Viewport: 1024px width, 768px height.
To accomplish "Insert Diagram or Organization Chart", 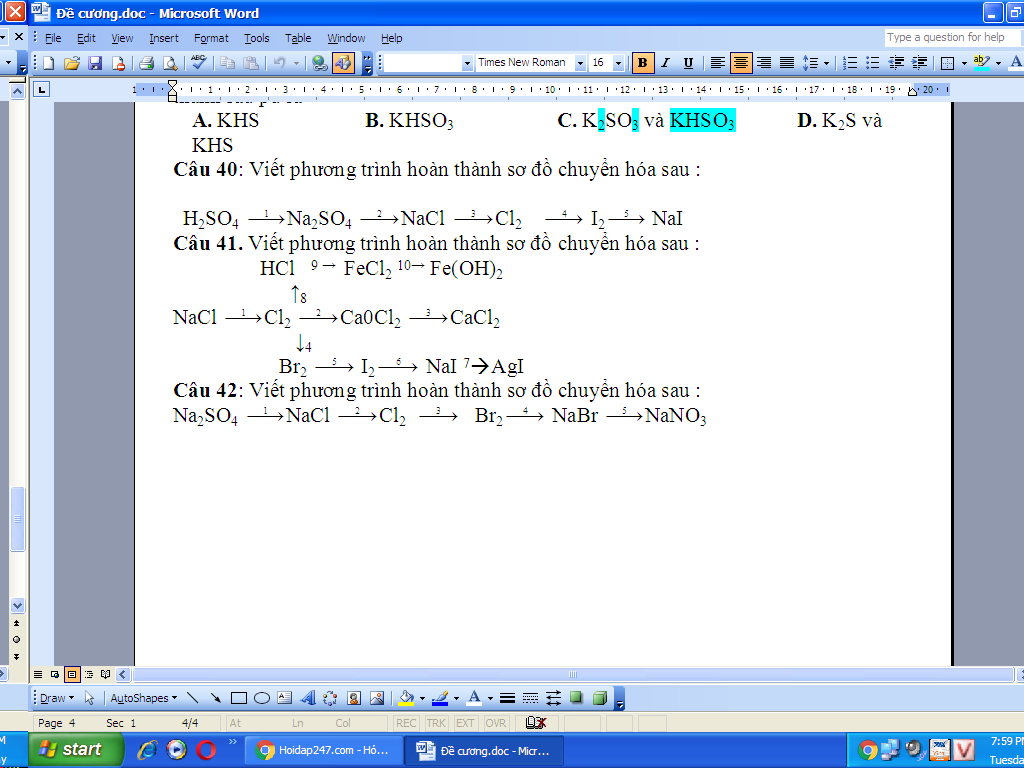I will 330,698.
